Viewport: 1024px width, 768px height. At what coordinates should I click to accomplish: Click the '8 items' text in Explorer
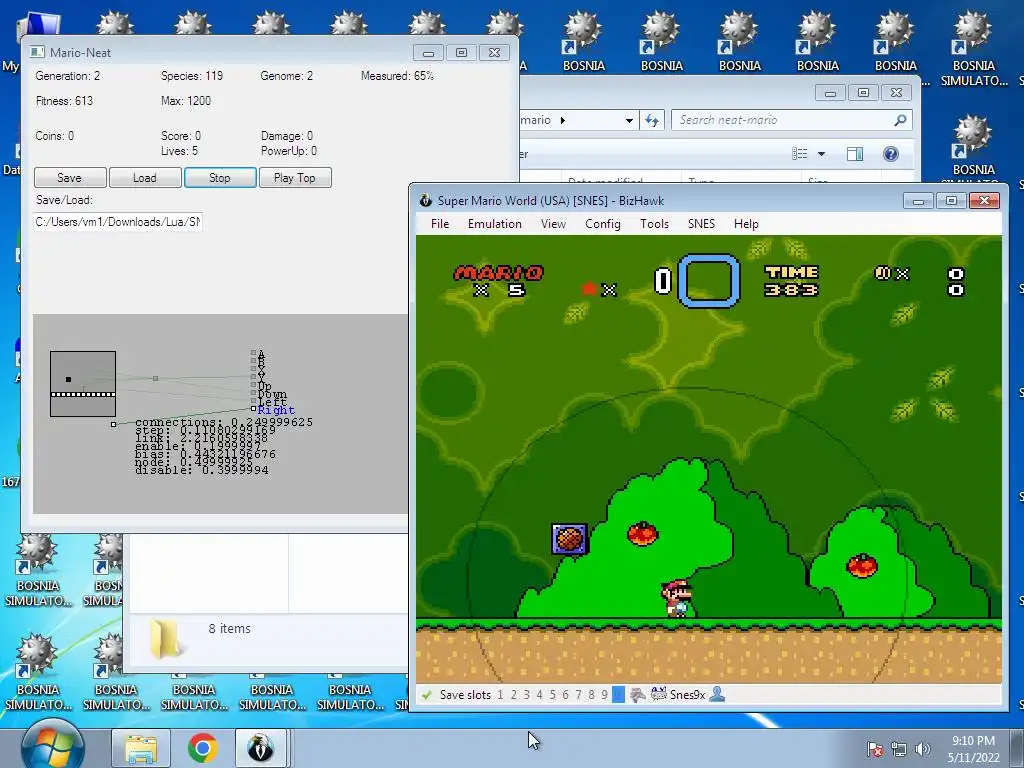[x=230, y=629]
